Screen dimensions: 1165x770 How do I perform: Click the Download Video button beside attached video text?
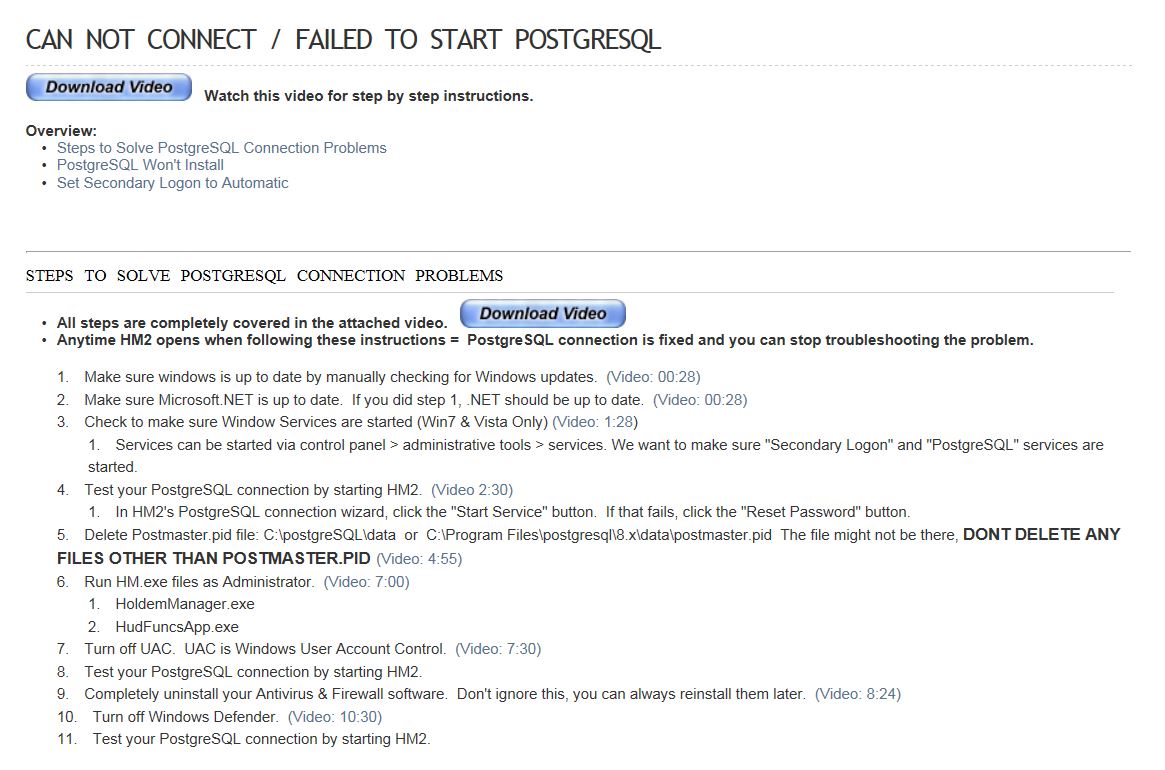(x=542, y=313)
